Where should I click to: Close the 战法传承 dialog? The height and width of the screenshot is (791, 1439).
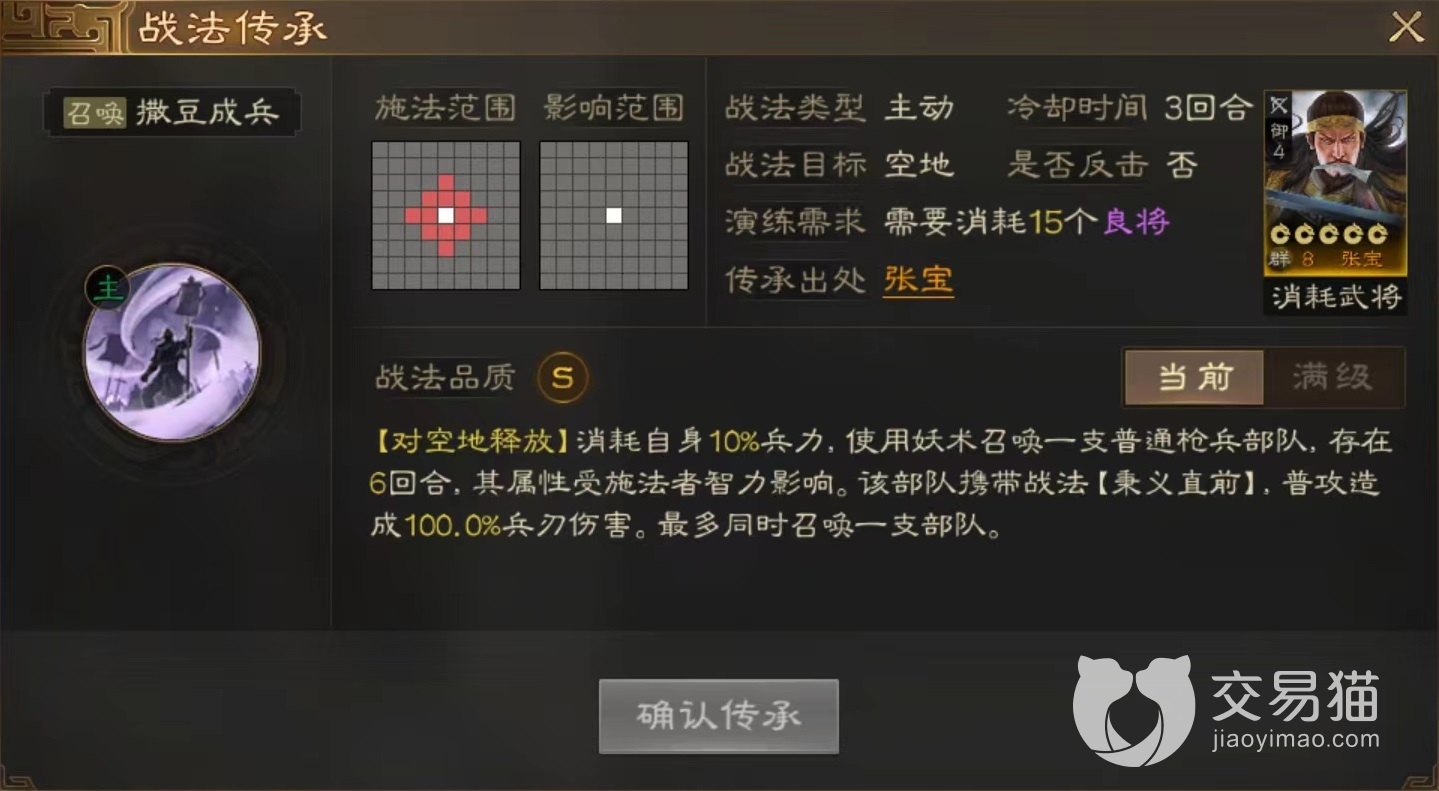(x=1405, y=27)
